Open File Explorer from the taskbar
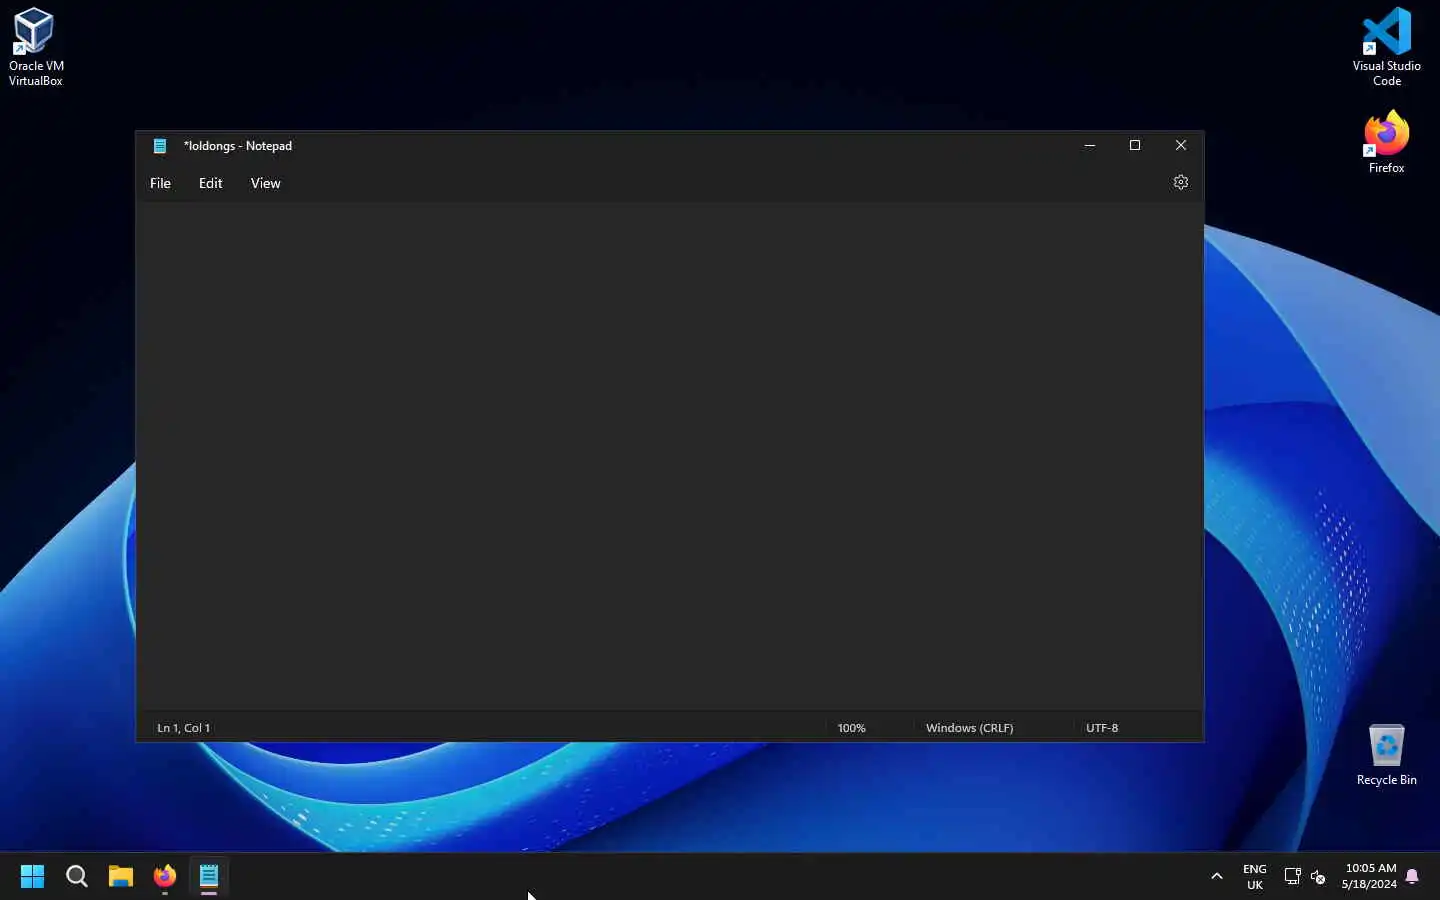Image resolution: width=1440 pixels, height=900 pixels. [x=121, y=877]
